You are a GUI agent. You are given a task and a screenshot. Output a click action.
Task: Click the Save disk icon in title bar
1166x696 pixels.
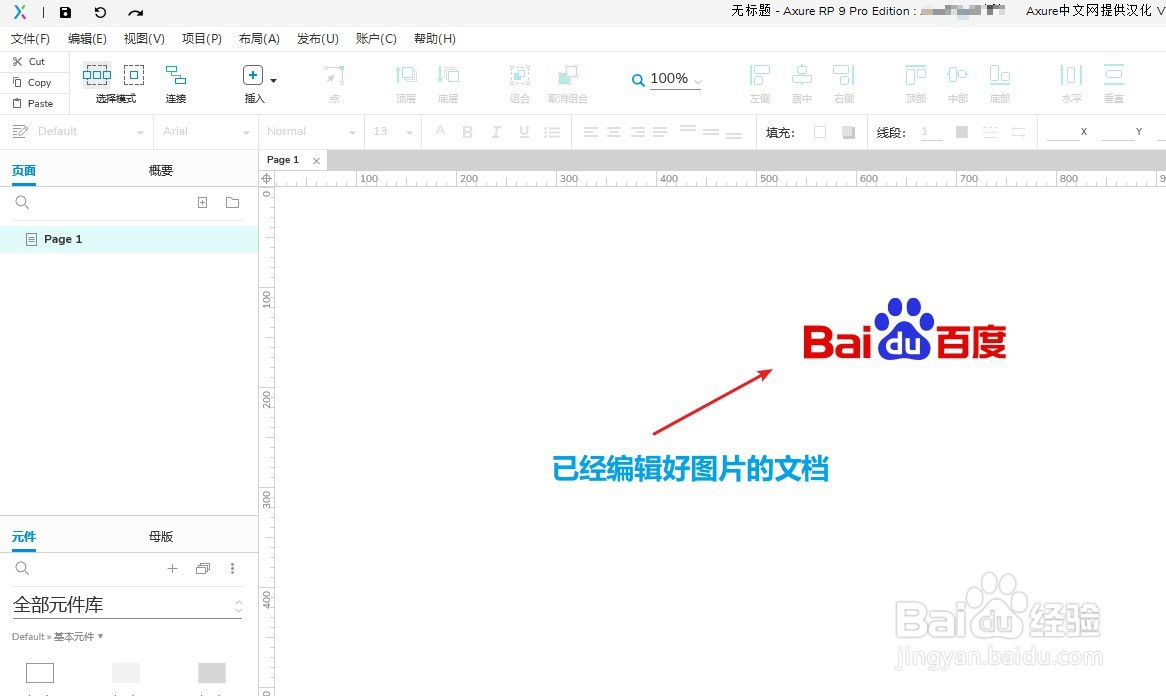(65, 12)
